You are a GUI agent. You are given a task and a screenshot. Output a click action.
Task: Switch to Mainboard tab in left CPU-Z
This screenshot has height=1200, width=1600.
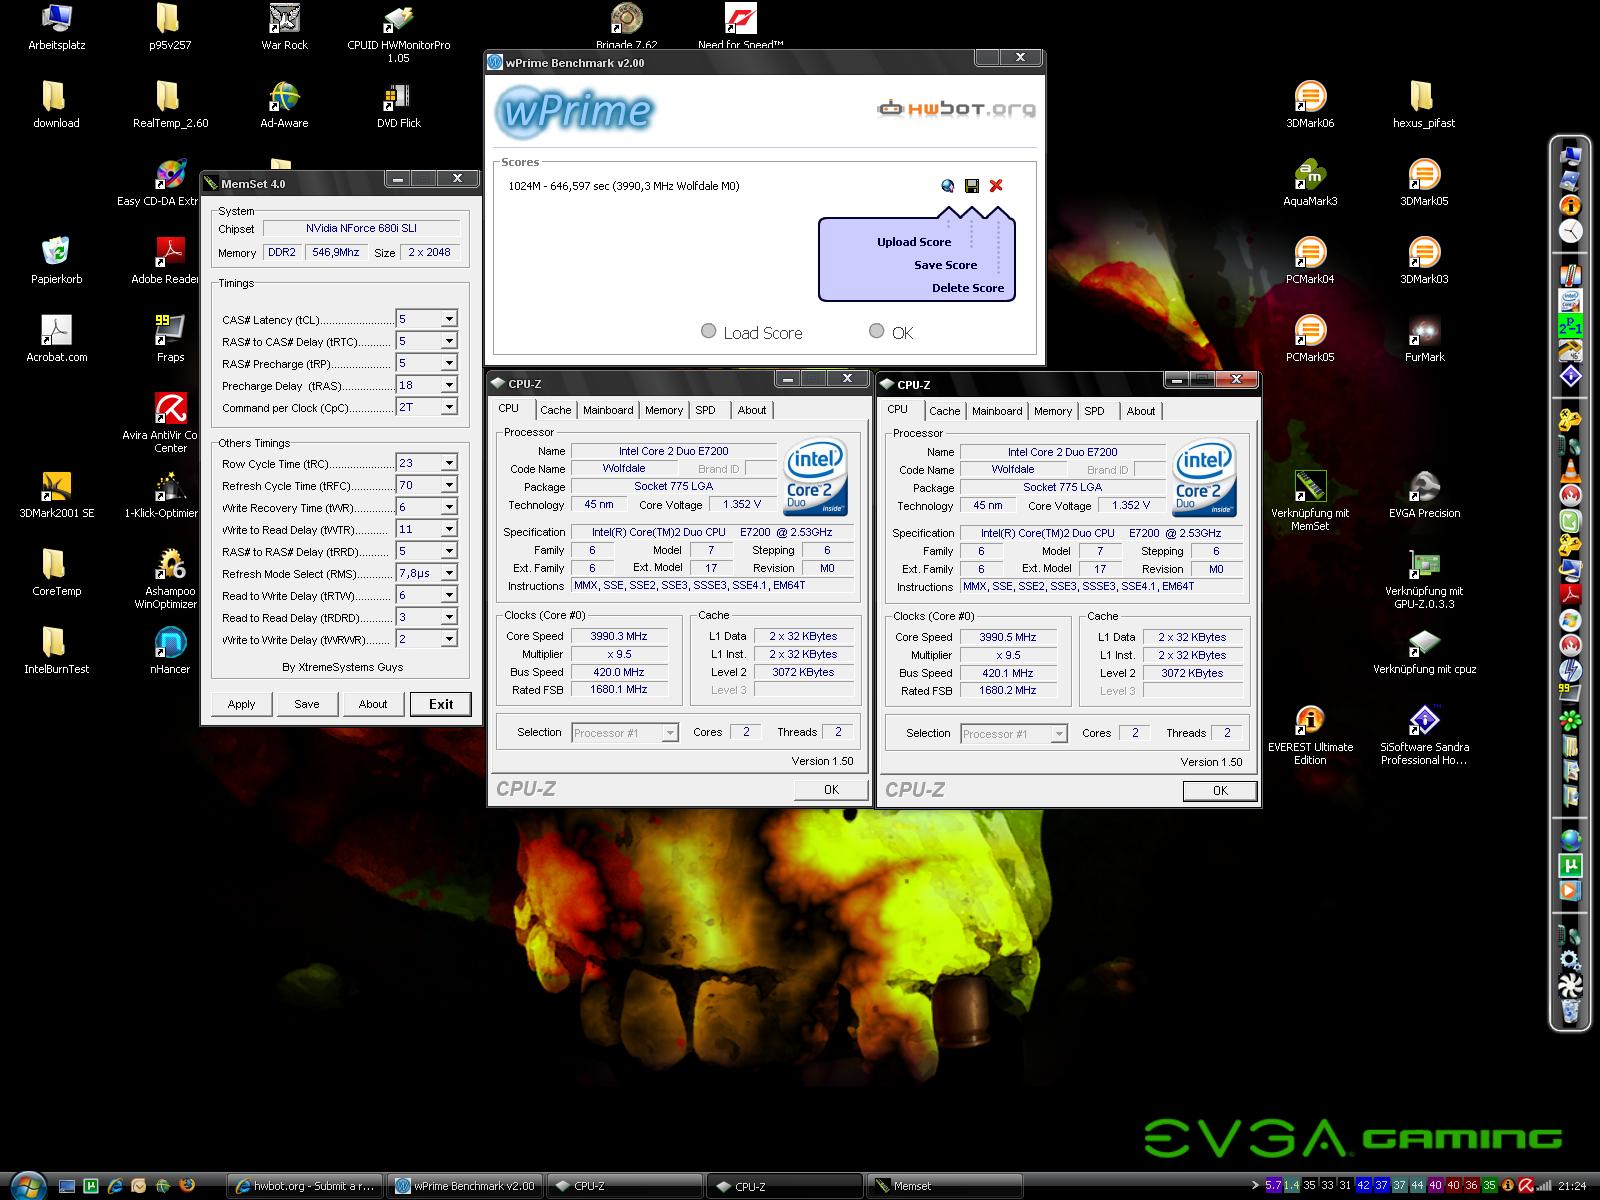pos(608,410)
